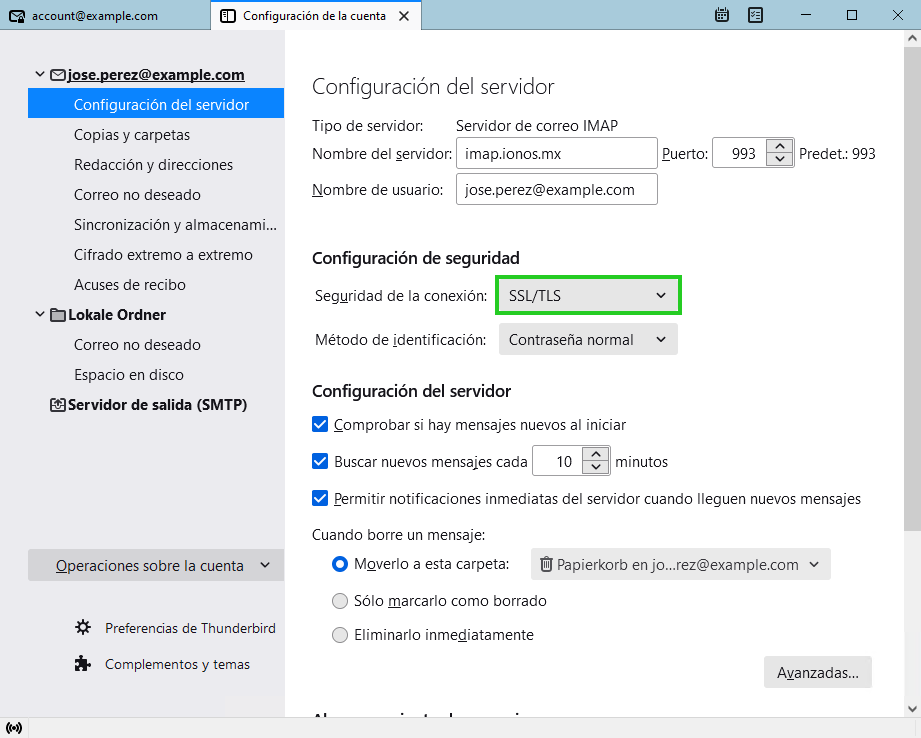The width and height of the screenshot is (921, 738).
Task: Click the mail icon on the account@example.com tab
Action: coord(17,16)
